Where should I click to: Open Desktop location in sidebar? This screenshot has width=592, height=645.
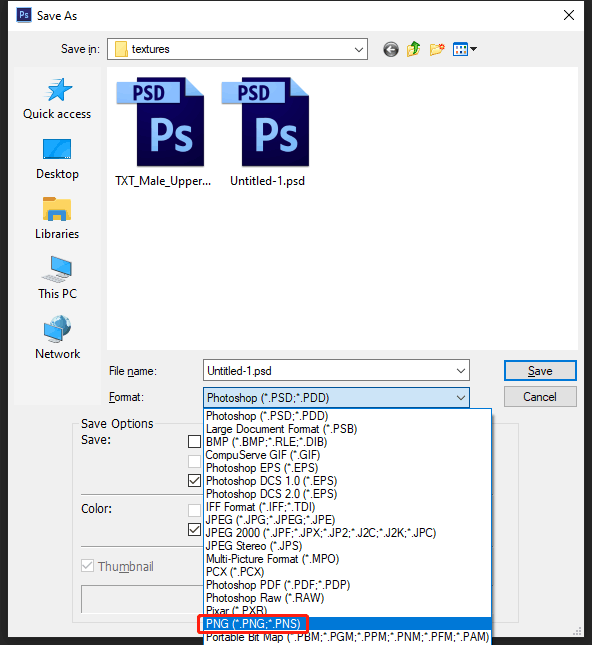[57, 159]
